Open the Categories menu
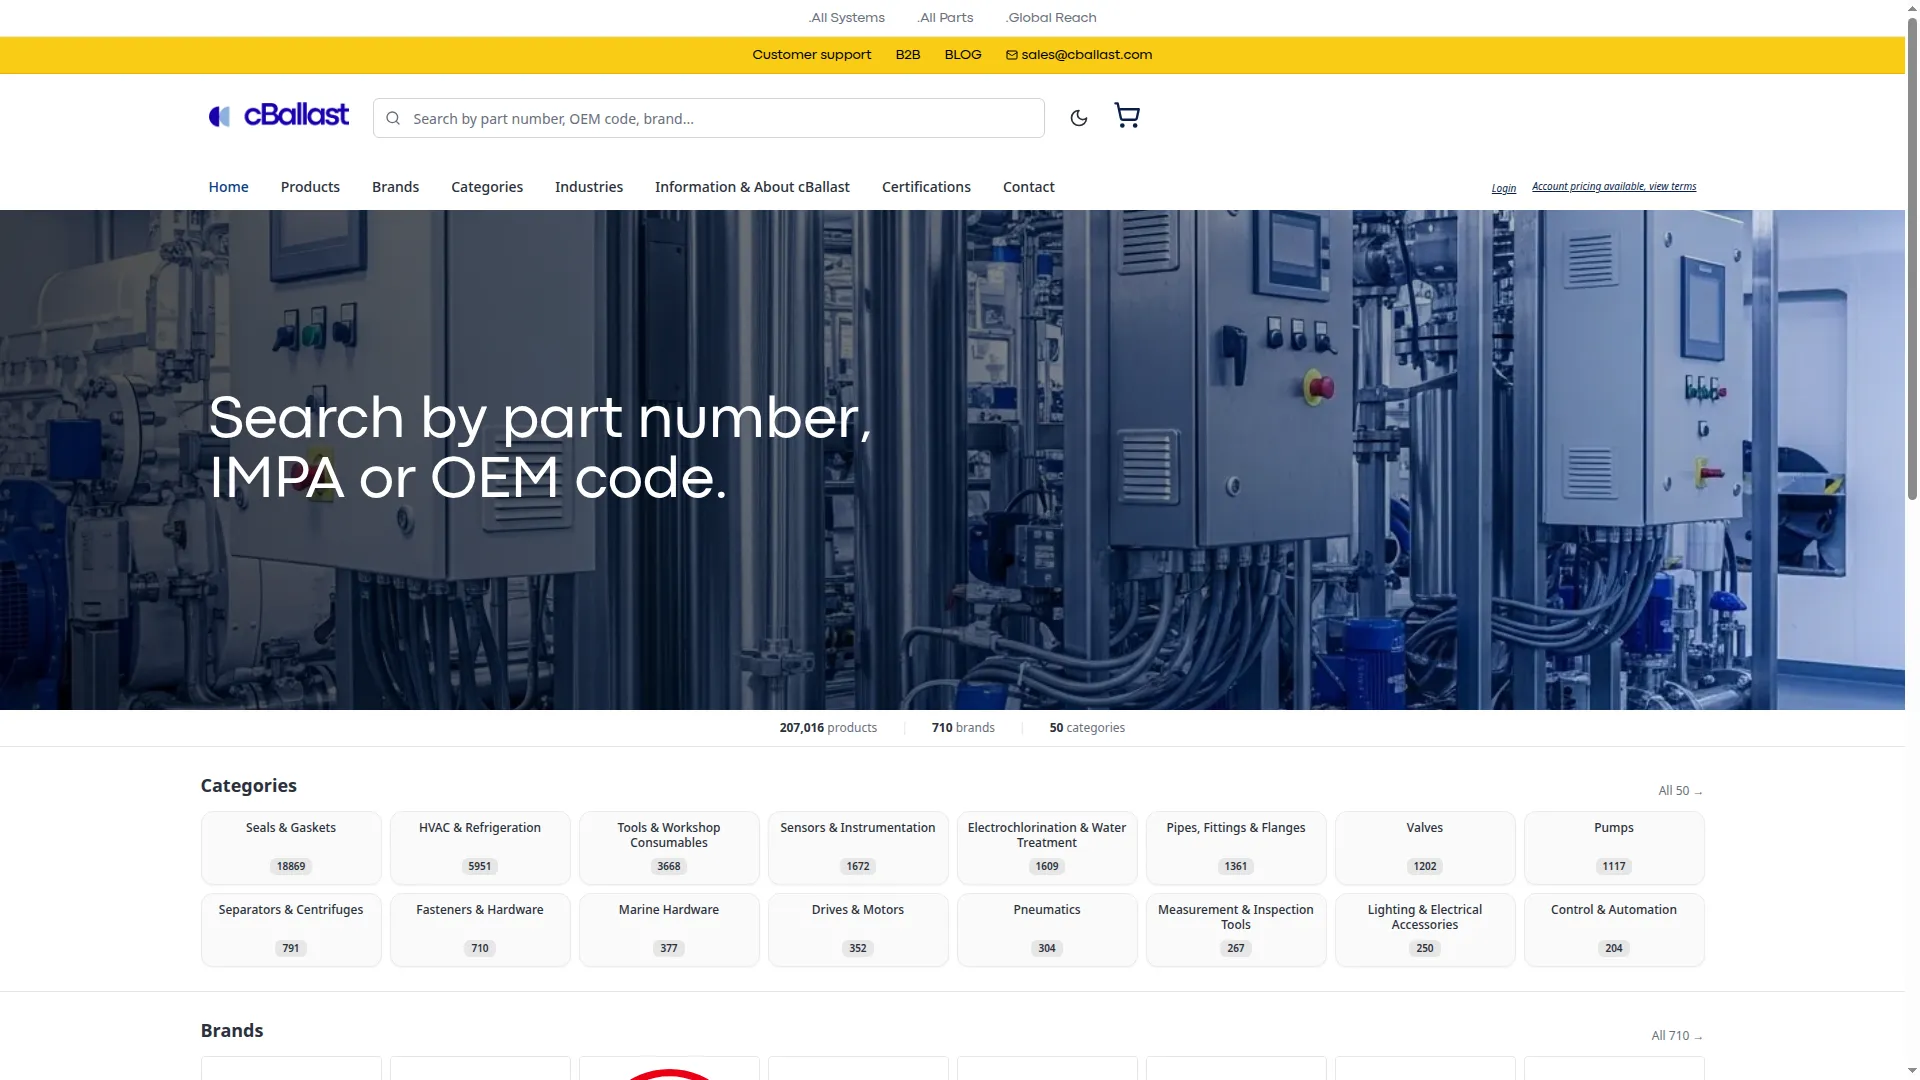The image size is (1920, 1080). click(487, 187)
